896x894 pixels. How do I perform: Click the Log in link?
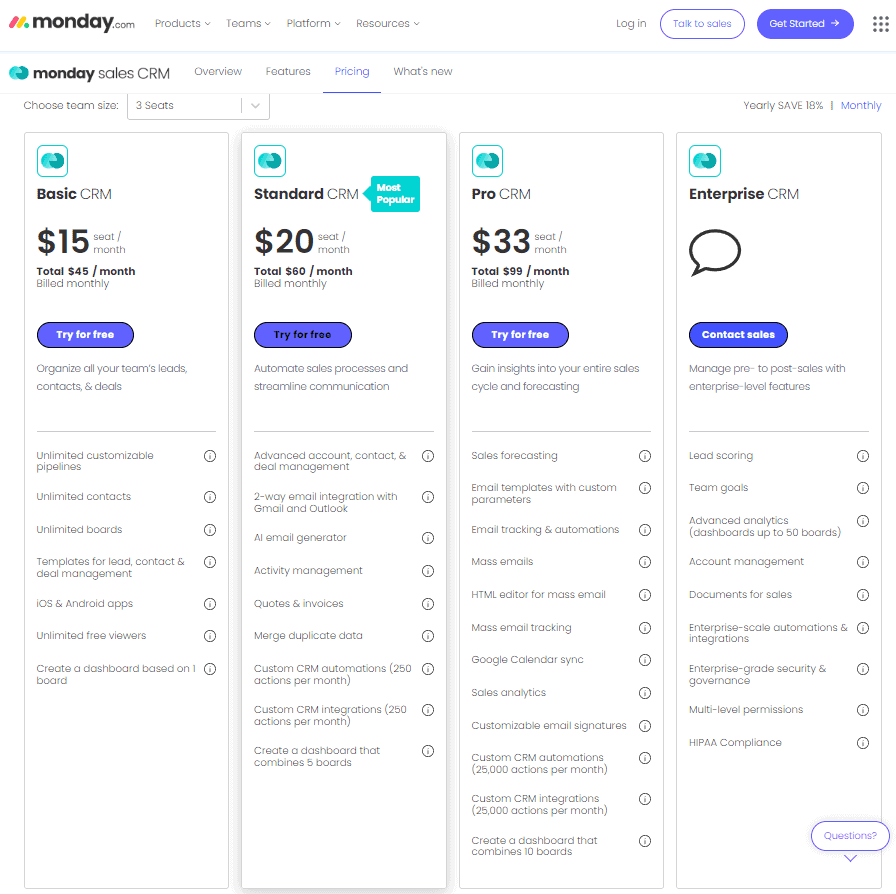click(x=631, y=23)
